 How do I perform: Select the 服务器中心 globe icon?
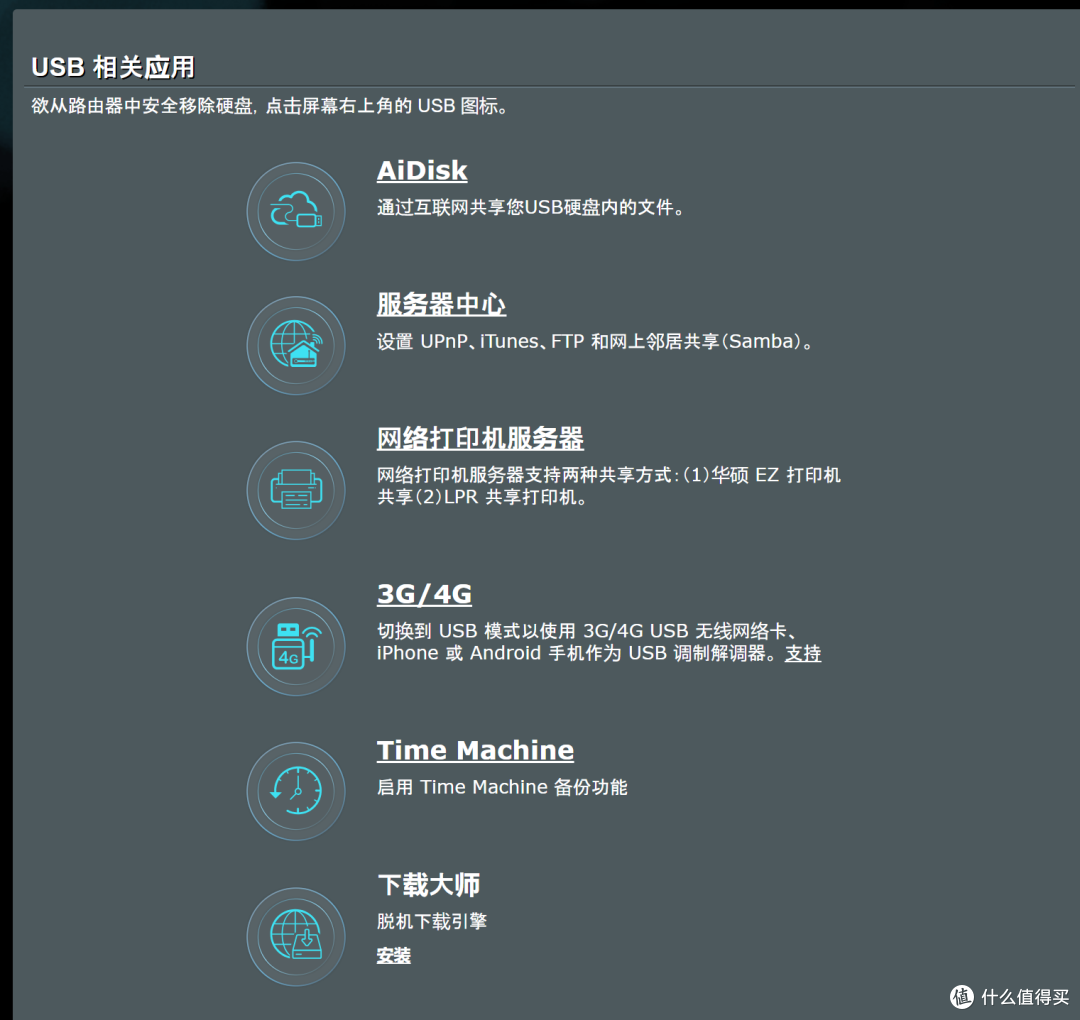pos(296,345)
